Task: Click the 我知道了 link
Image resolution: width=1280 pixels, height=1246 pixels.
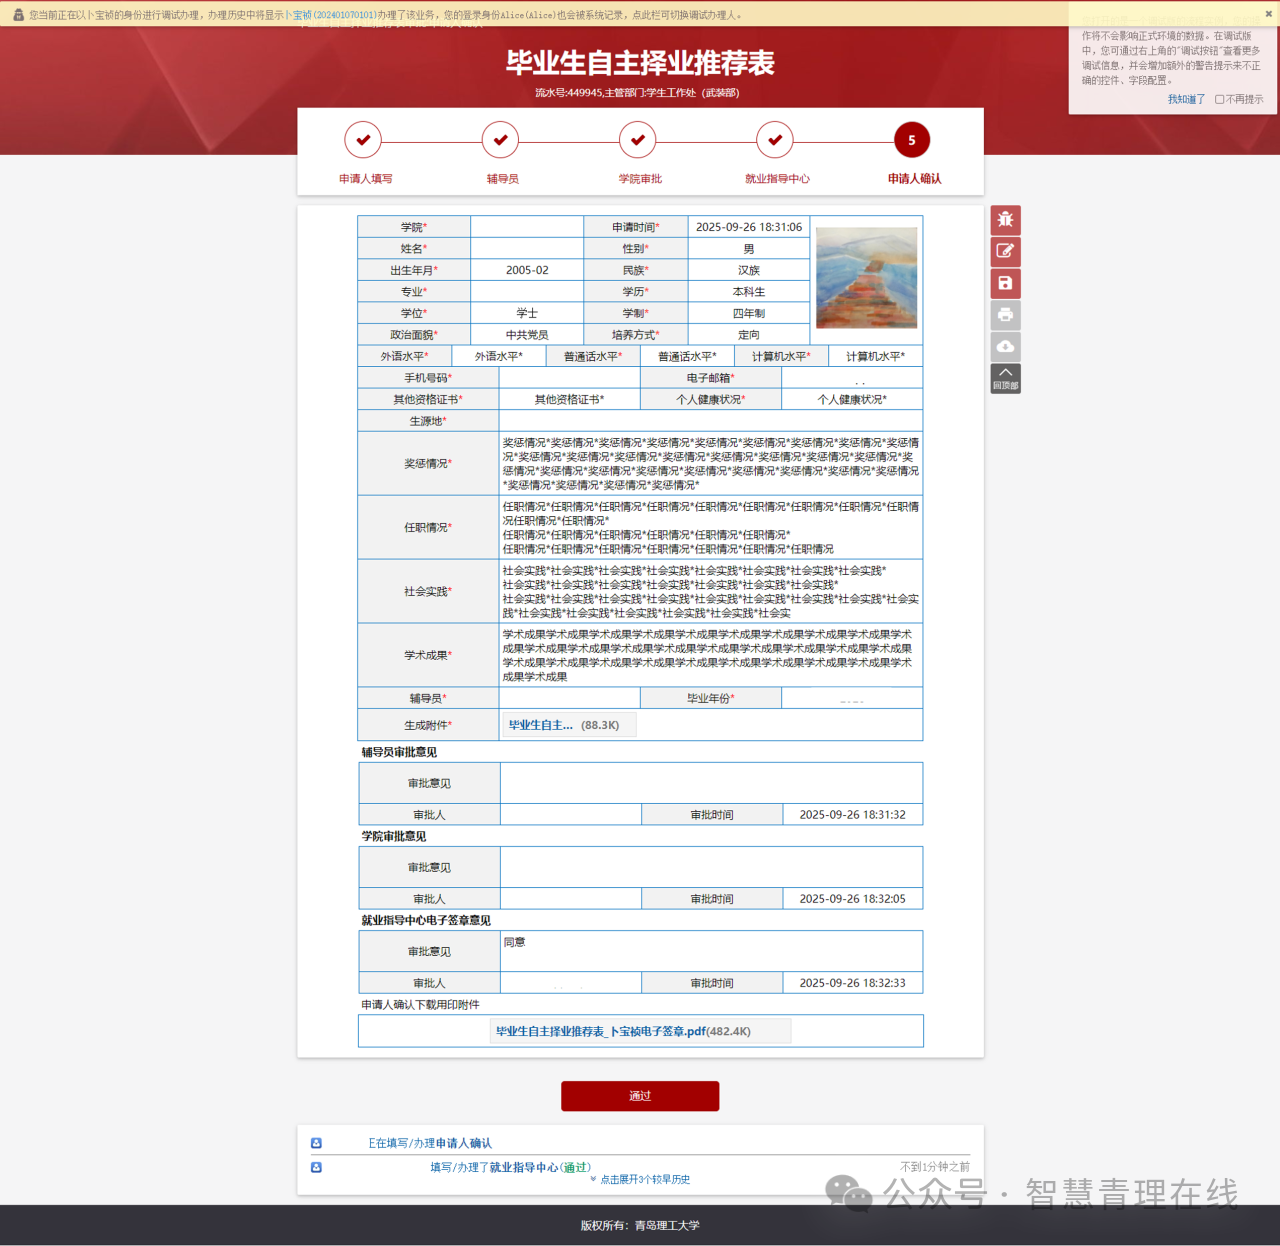Action: 1186,99
